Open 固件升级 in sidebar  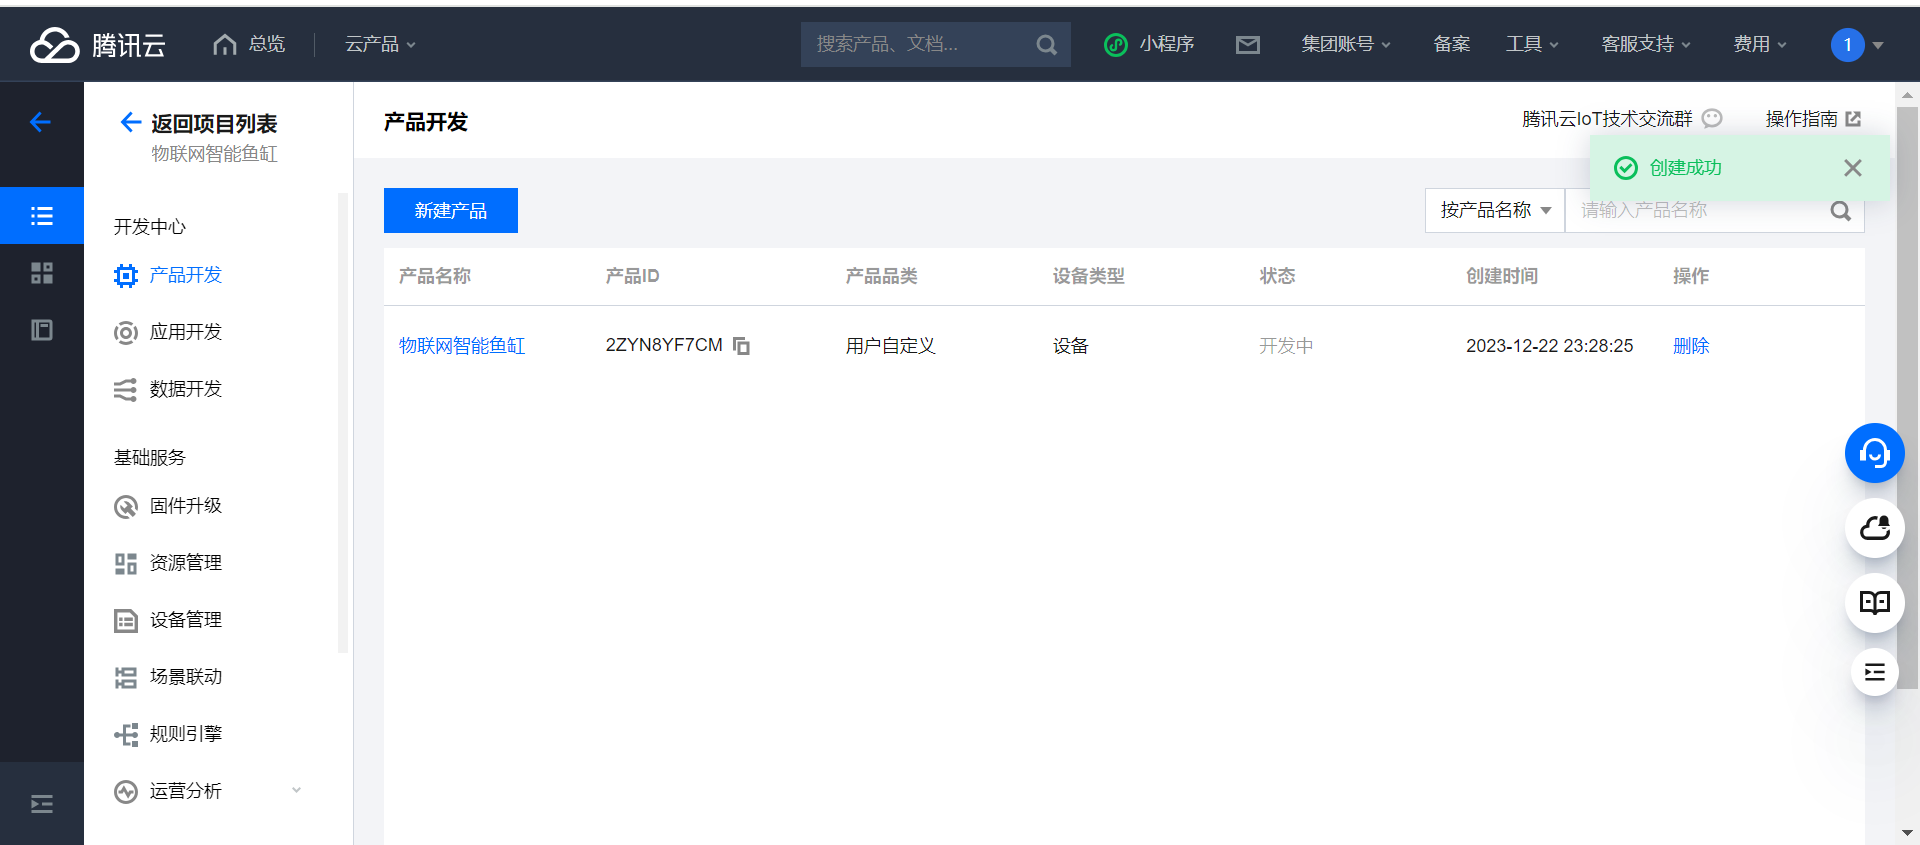point(186,506)
